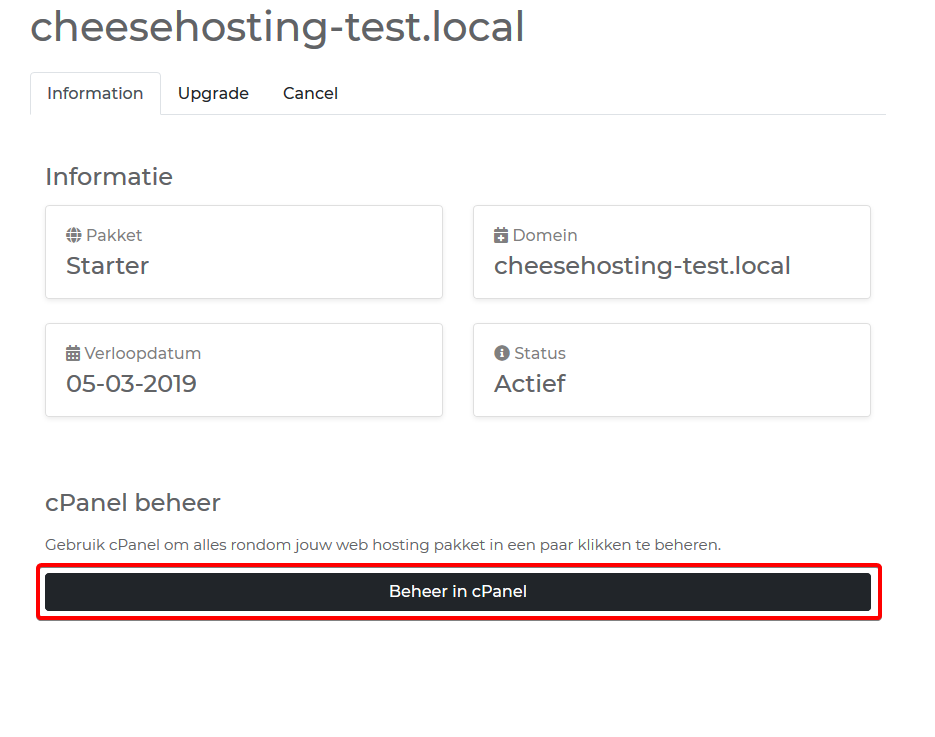Click the Pakket label text
Screen dimensions: 935x737
tap(114, 236)
